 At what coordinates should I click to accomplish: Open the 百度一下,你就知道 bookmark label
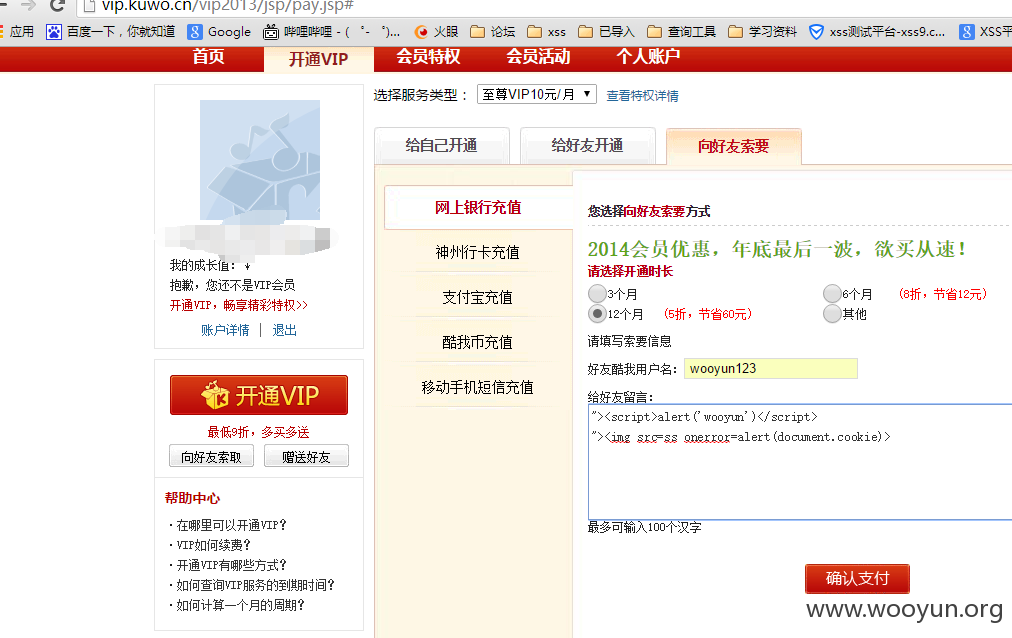[x=121, y=32]
